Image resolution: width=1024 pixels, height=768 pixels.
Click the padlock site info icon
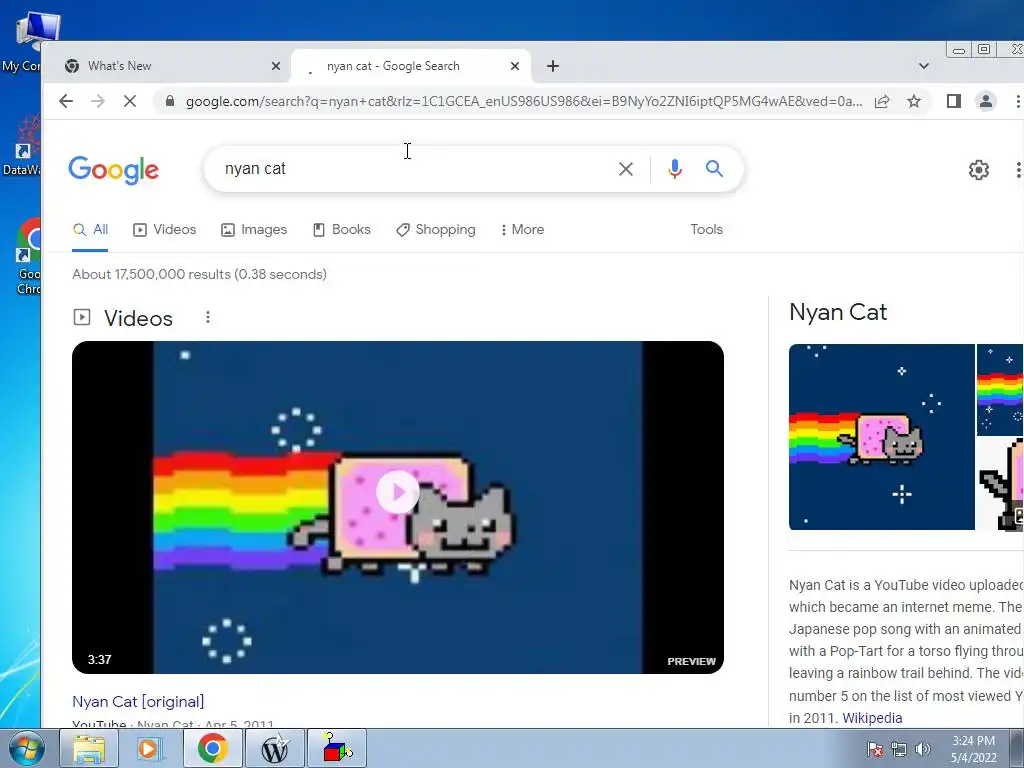point(170,101)
